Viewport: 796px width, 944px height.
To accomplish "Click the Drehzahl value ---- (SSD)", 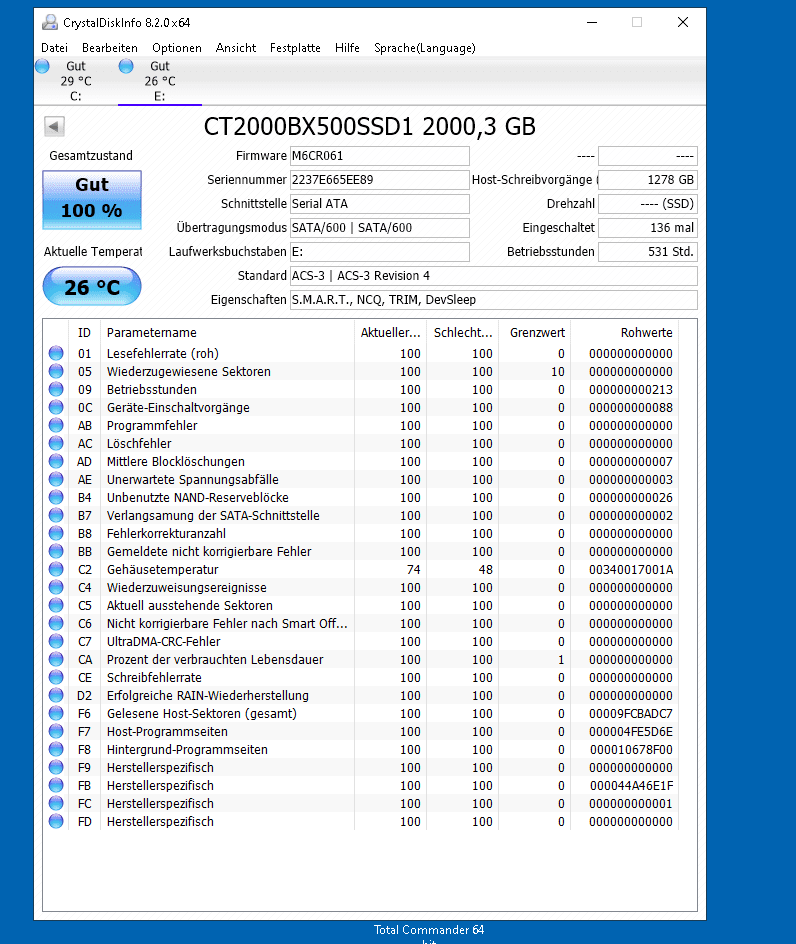I will 648,204.
